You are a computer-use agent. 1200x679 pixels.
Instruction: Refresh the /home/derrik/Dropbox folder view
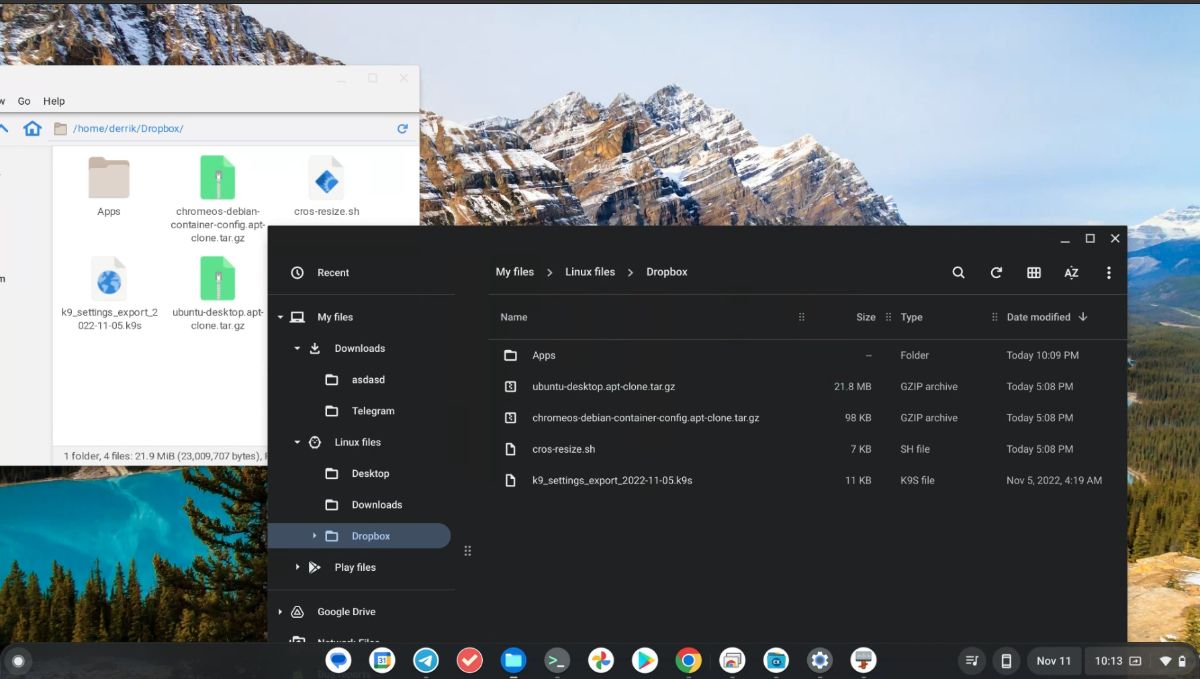click(402, 128)
